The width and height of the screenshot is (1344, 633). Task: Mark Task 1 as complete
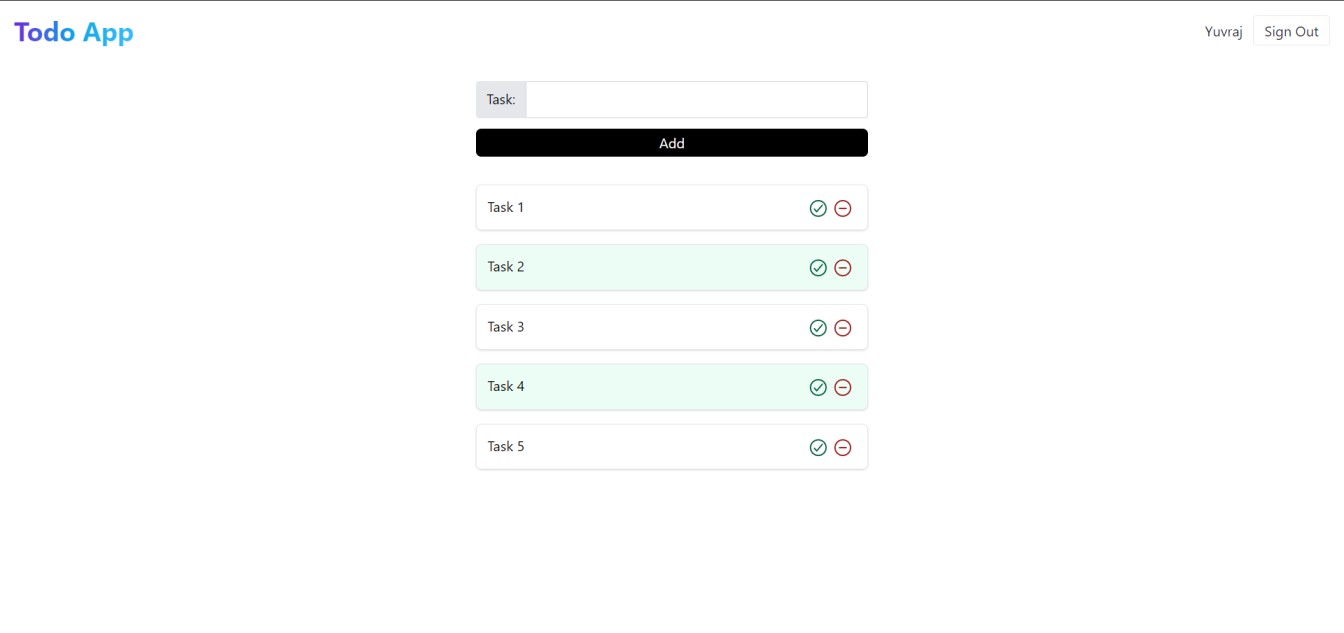pos(818,208)
